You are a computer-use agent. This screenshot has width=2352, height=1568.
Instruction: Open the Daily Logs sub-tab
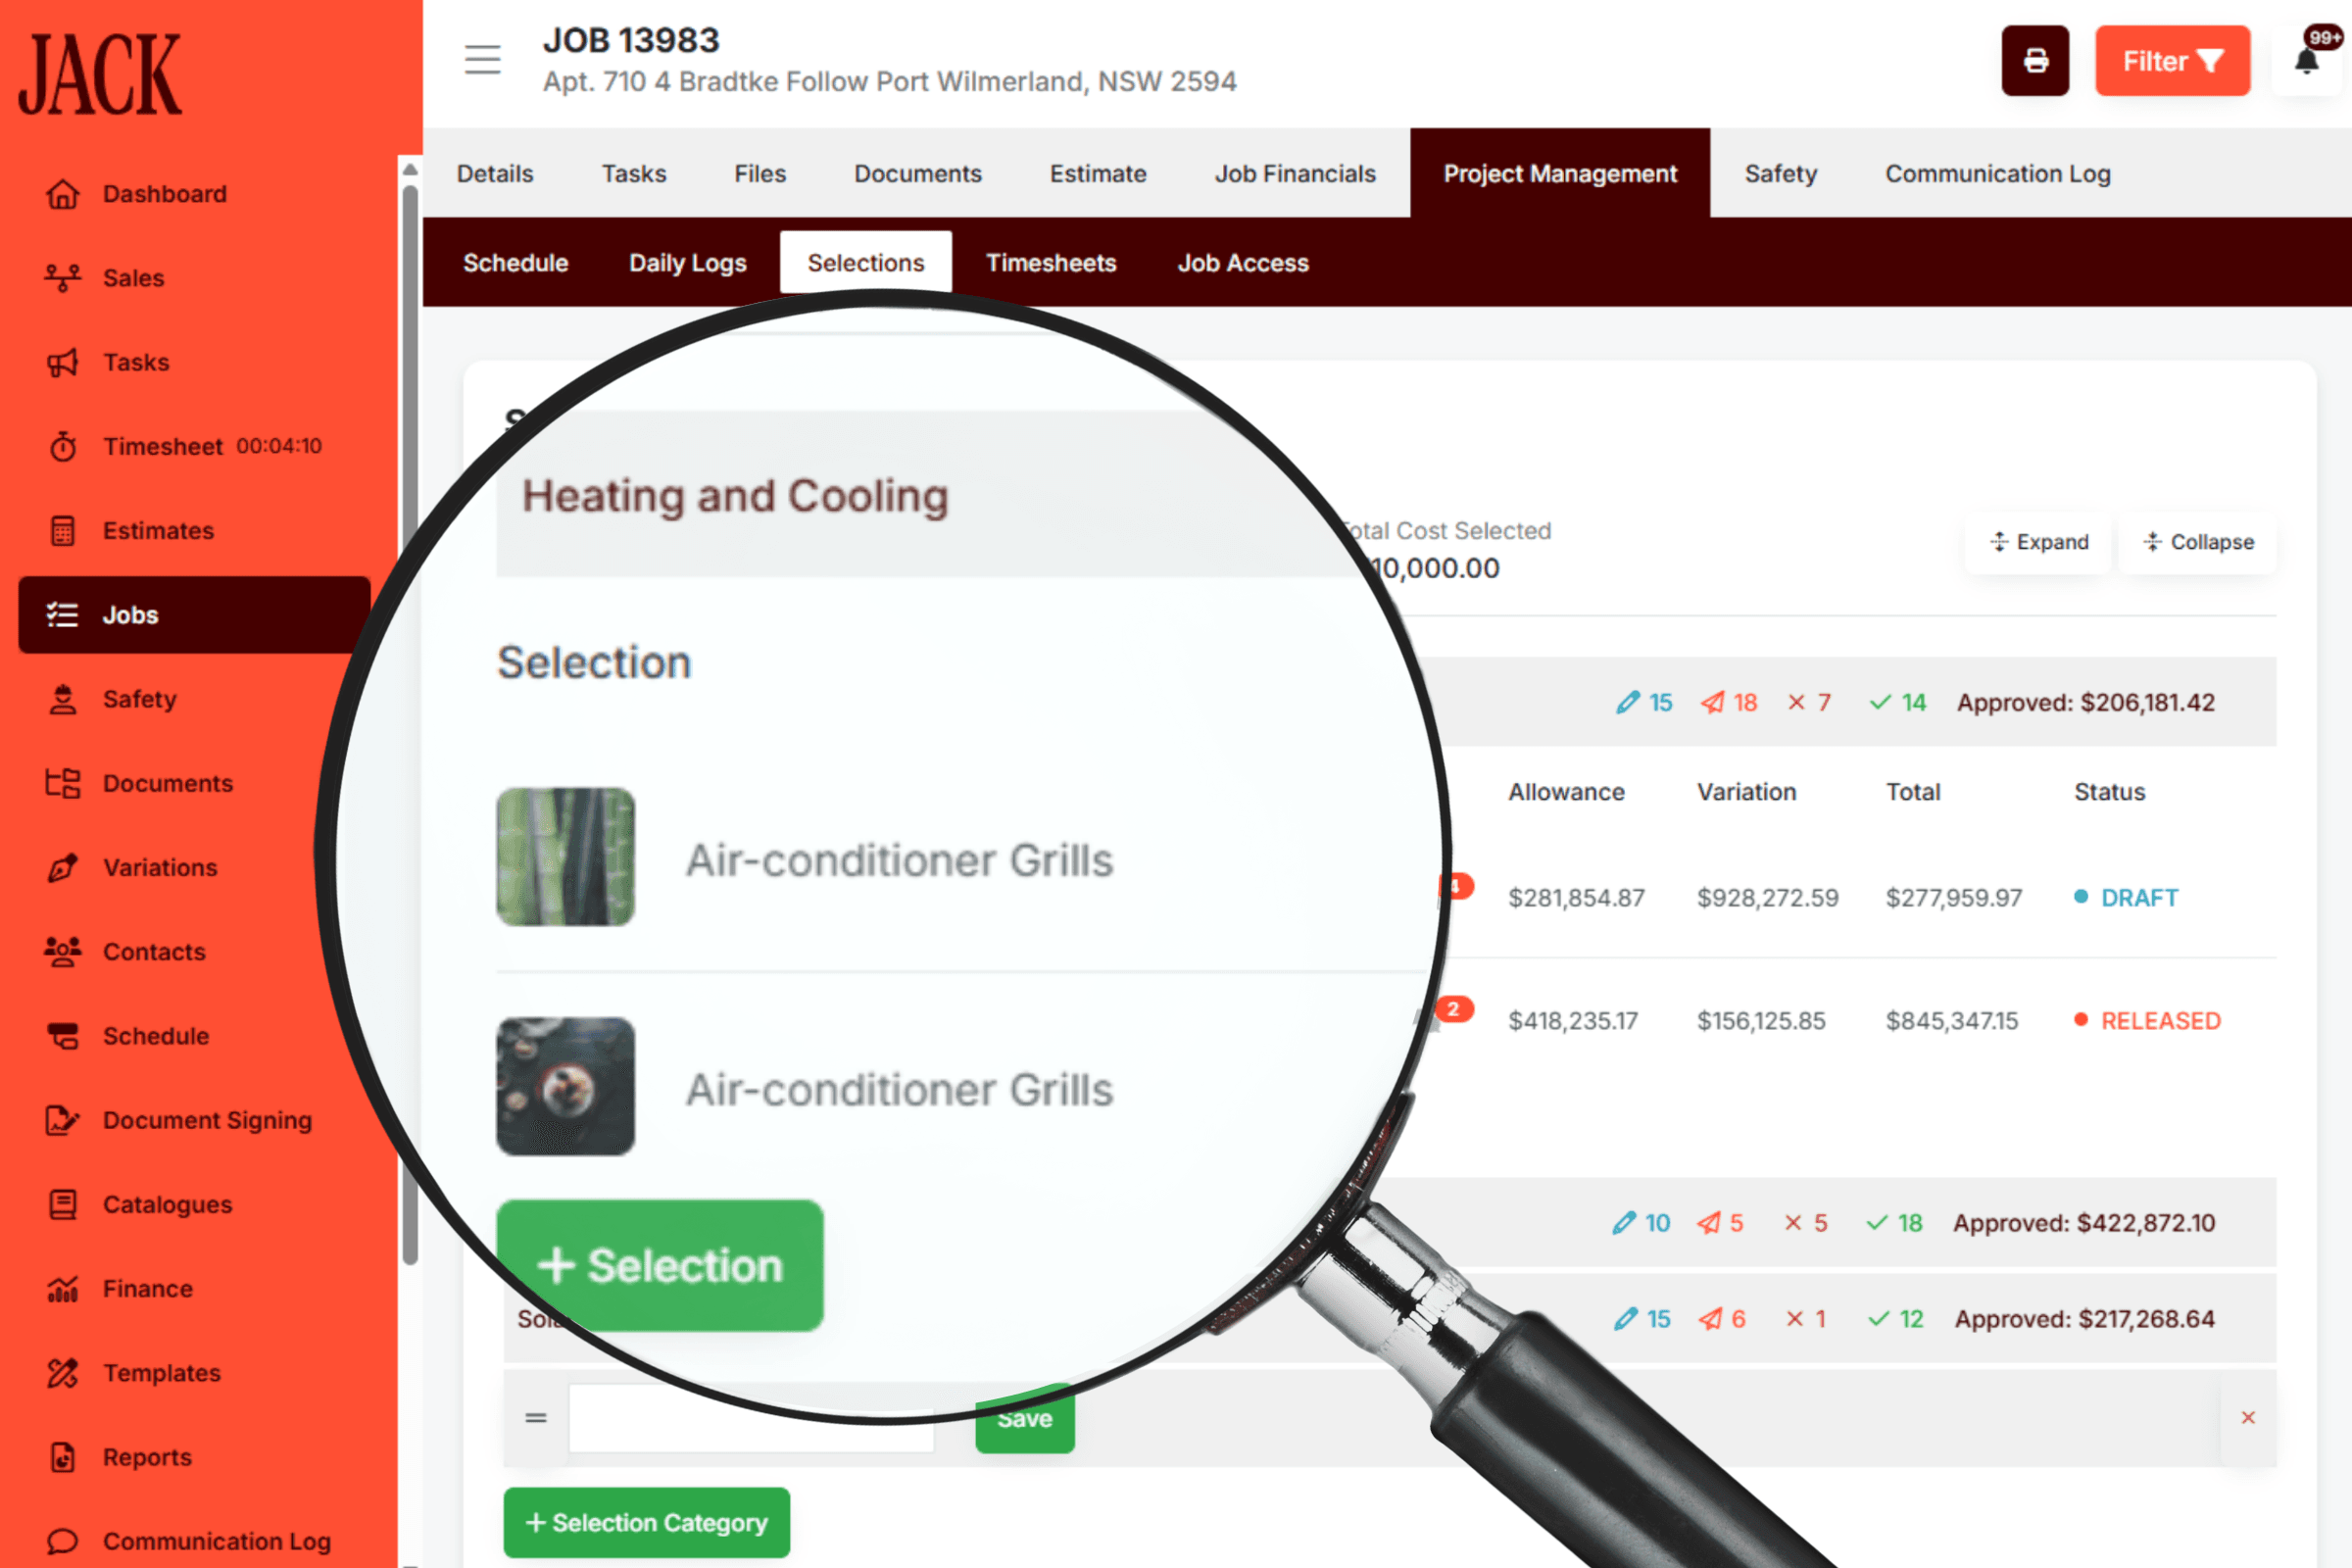687,263
